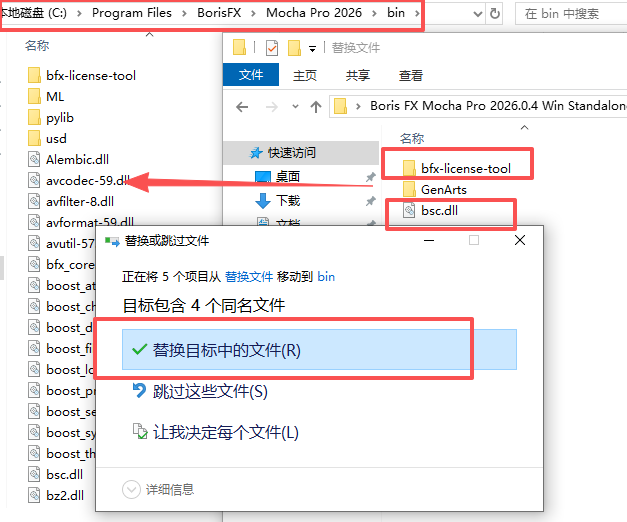
Task: Open the 共享 ribbon tab
Action: click(357, 75)
